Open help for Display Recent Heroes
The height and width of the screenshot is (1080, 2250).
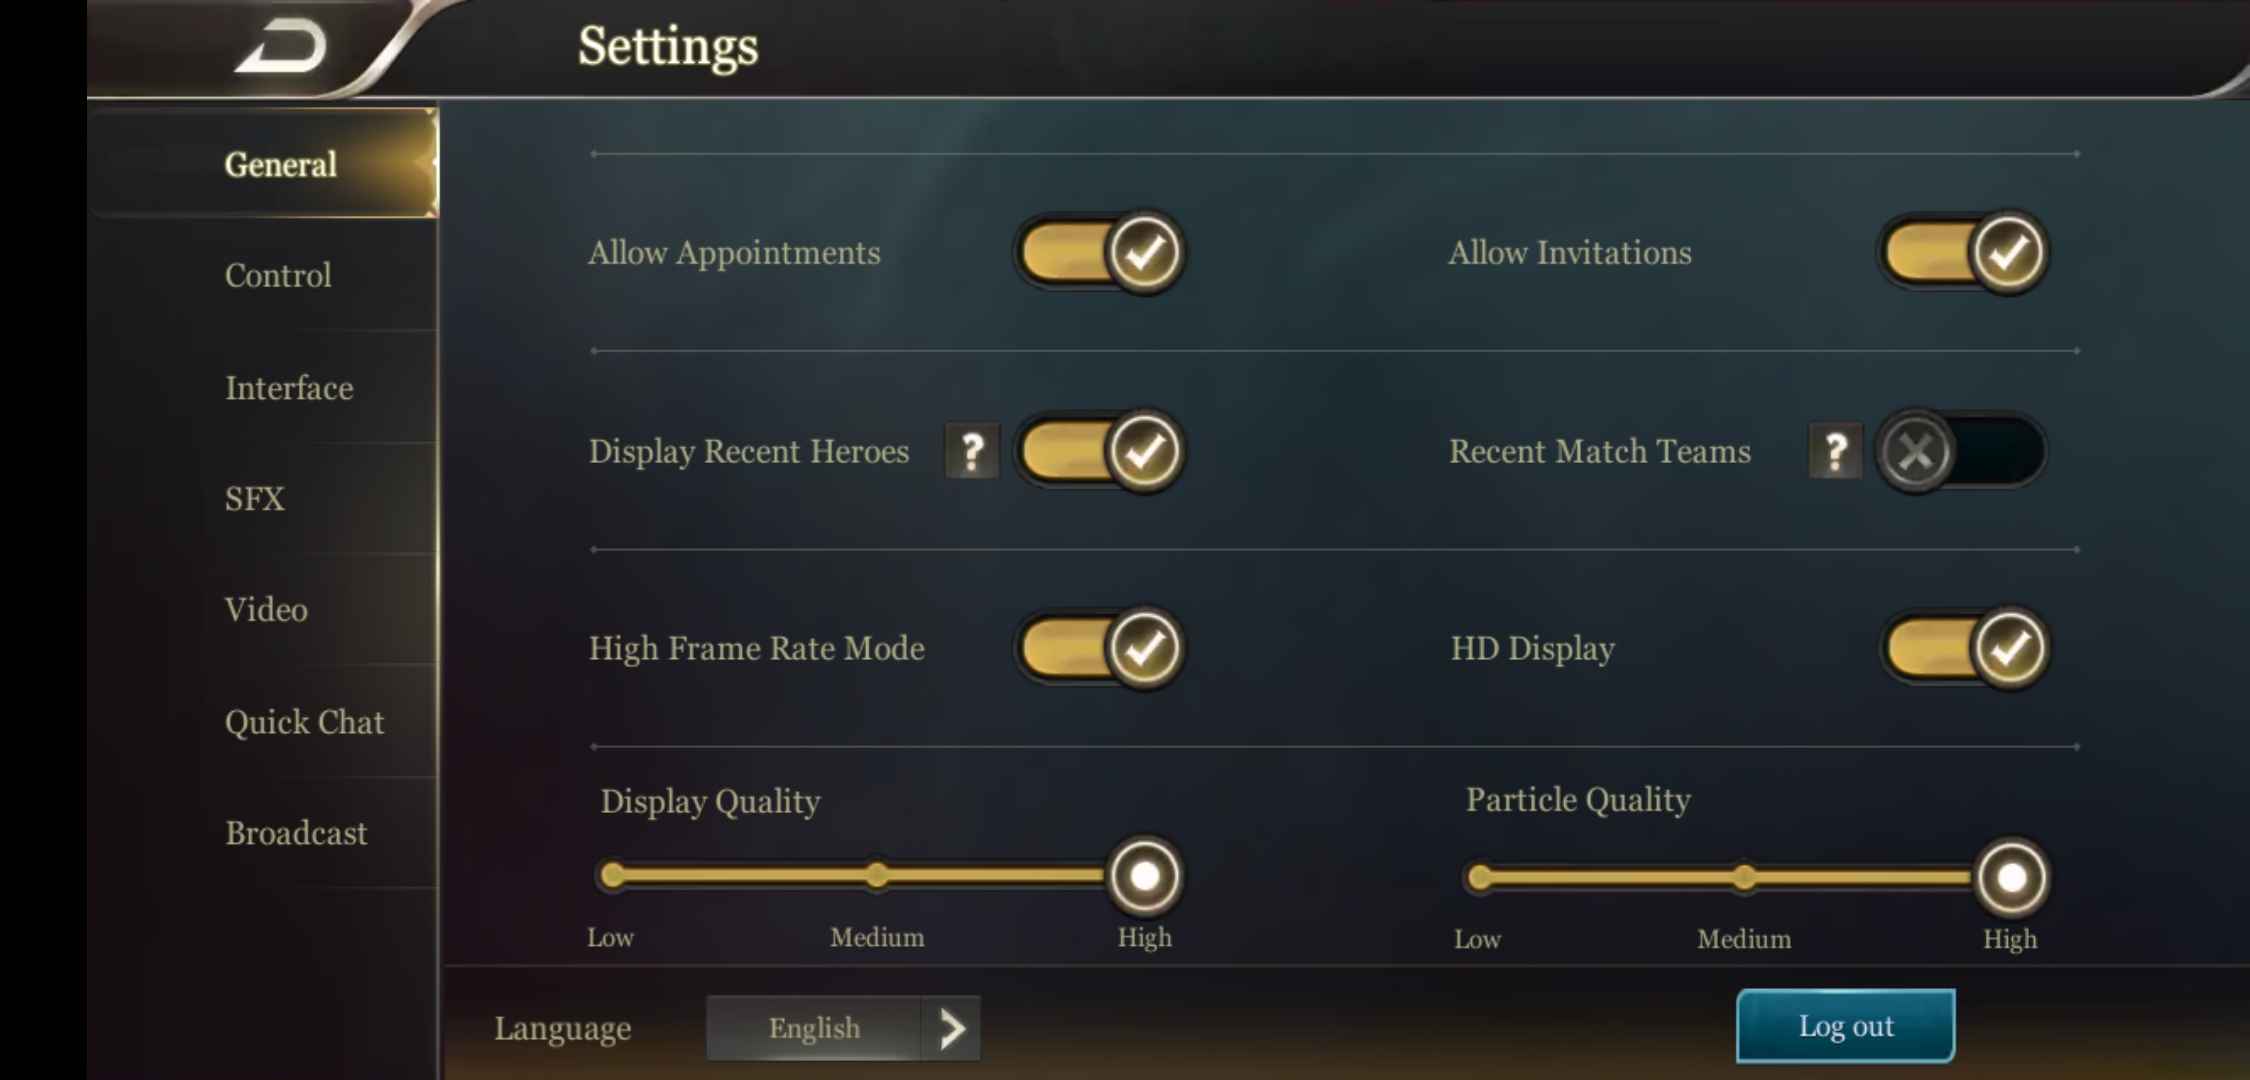(x=972, y=451)
